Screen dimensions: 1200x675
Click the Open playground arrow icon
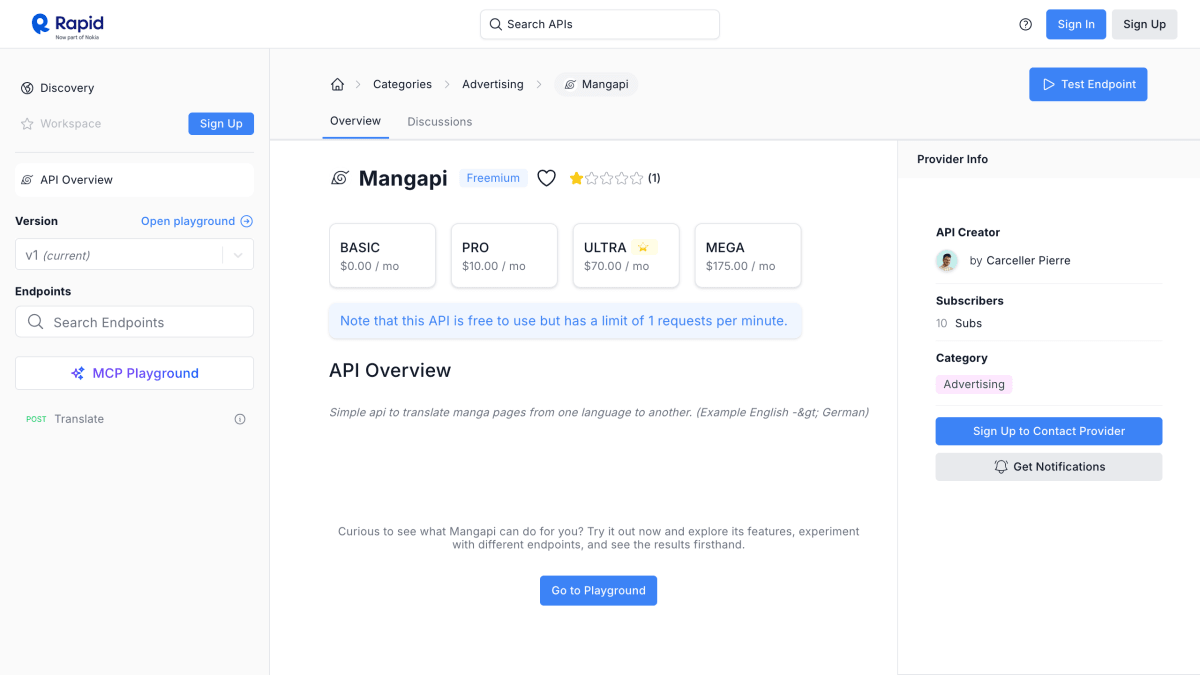click(247, 221)
